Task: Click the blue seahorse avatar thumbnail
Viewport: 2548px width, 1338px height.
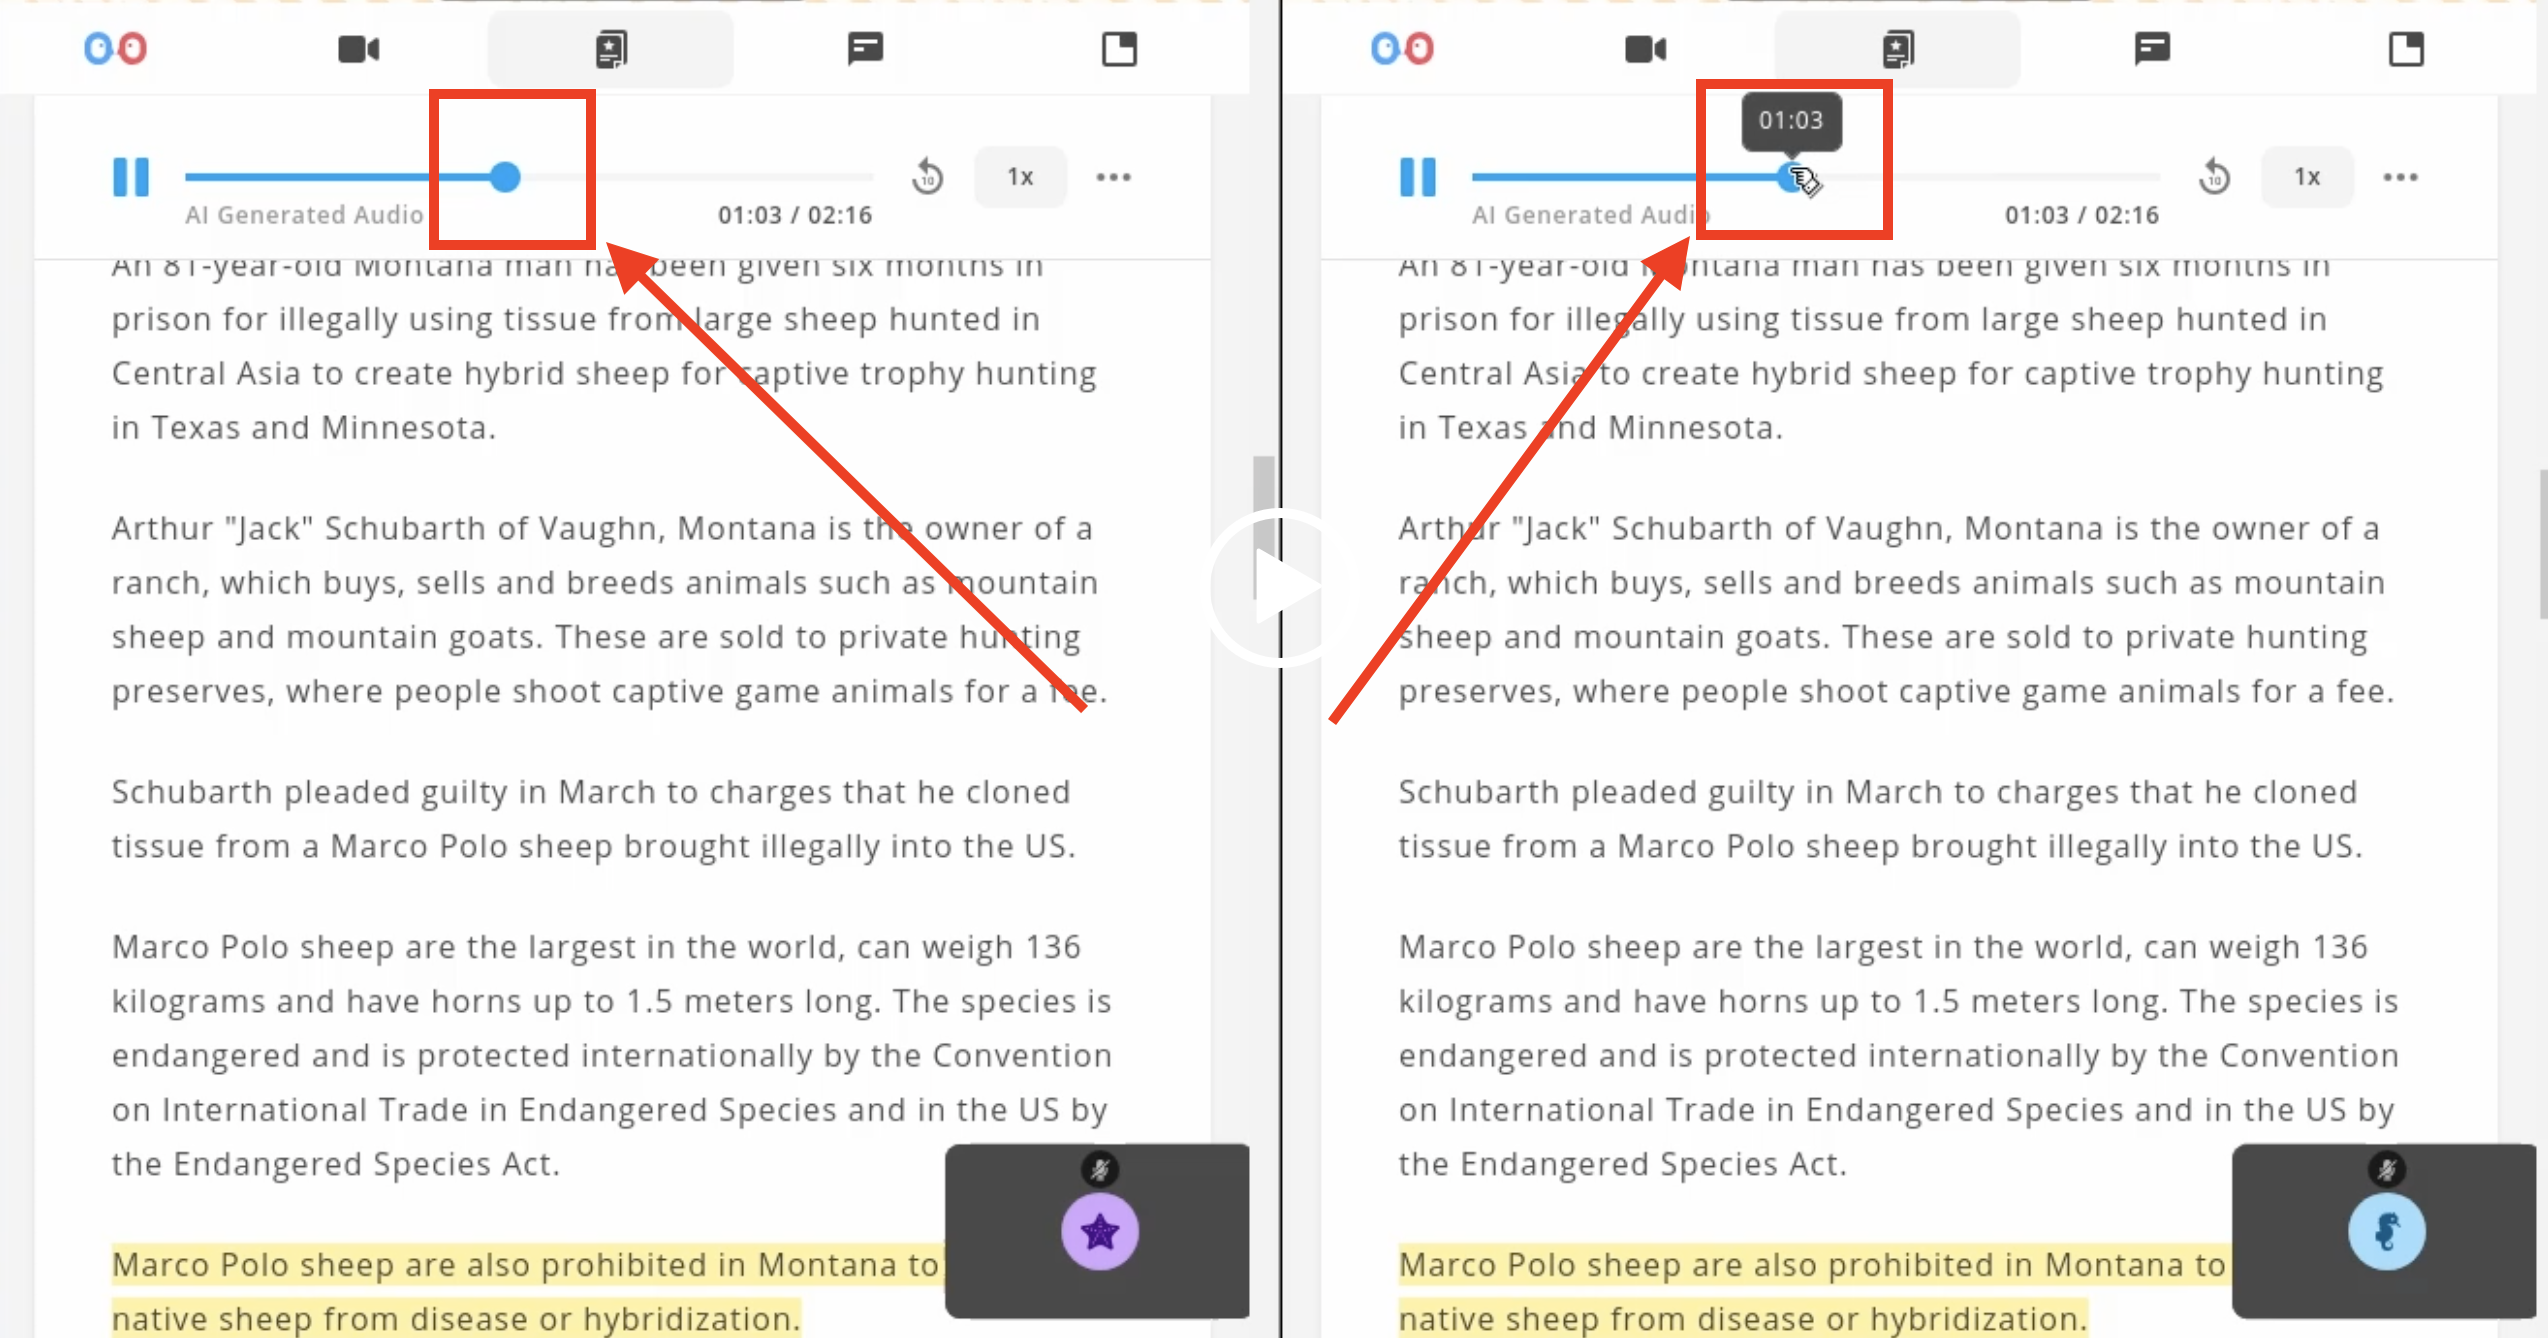Action: click(2386, 1232)
